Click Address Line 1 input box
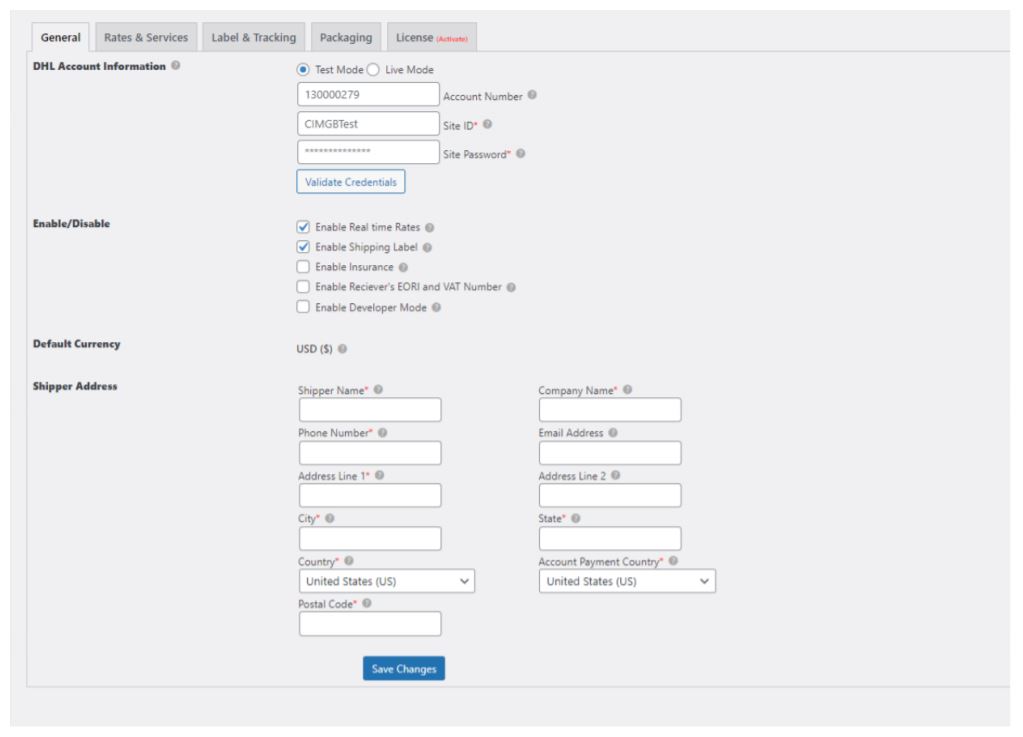 [370, 495]
